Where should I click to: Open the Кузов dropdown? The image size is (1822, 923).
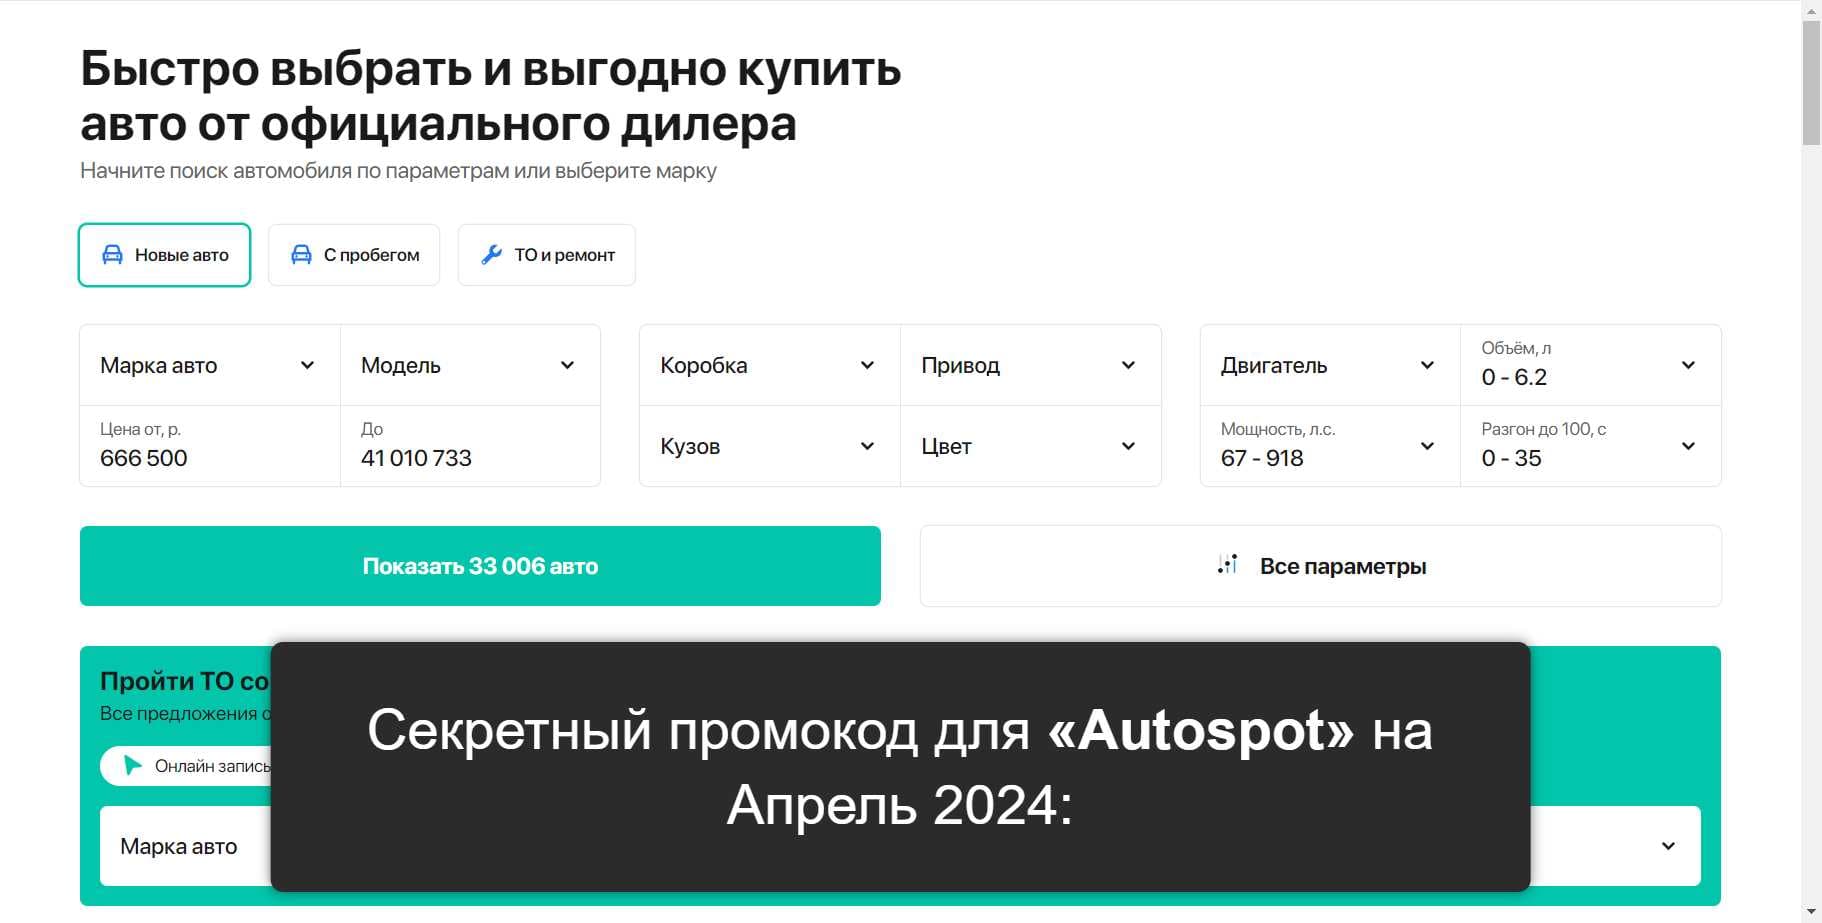tap(768, 446)
